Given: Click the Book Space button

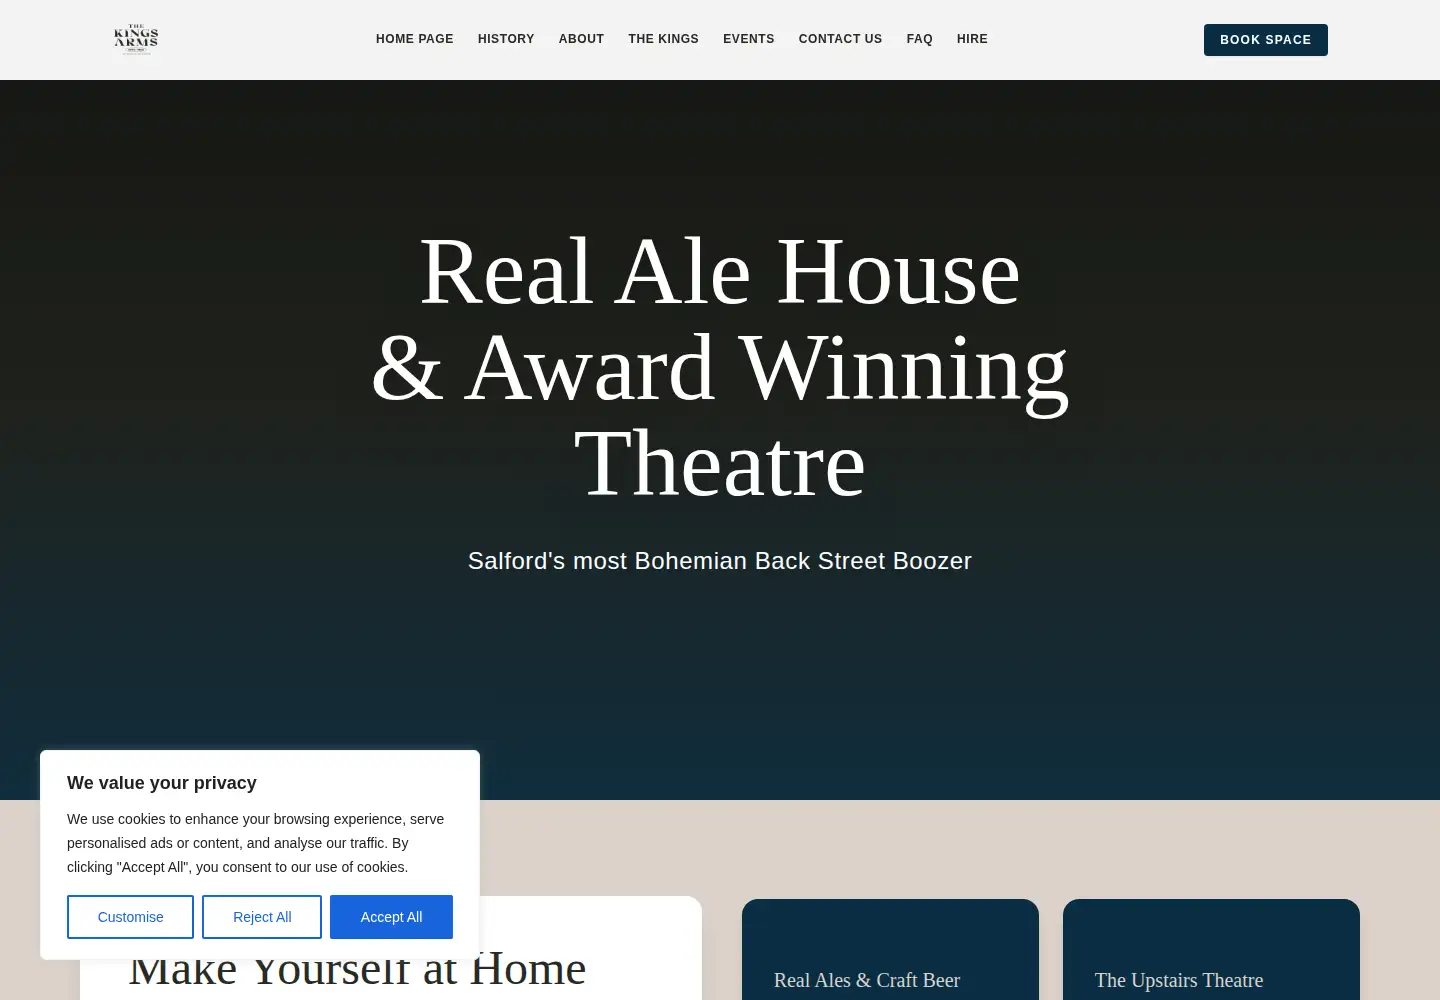Looking at the screenshot, I should (x=1265, y=40).
